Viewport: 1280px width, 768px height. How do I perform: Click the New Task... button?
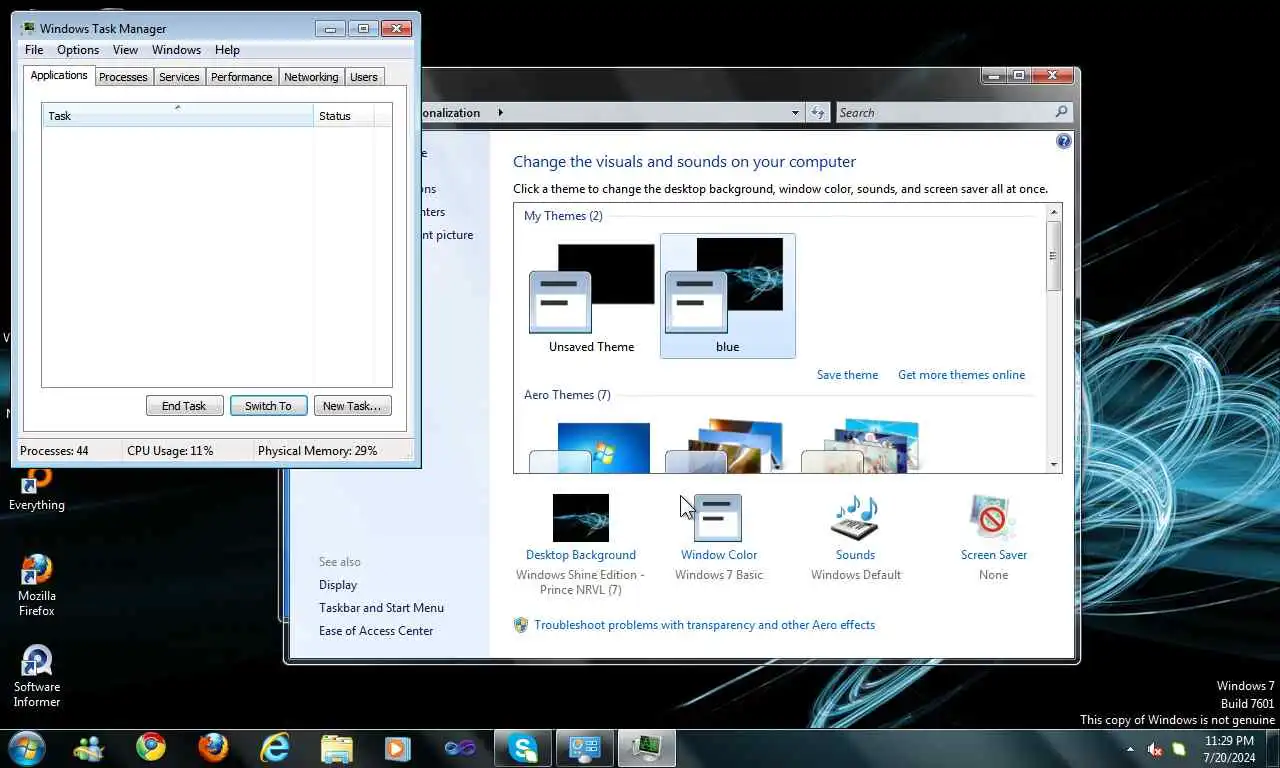click(x=352, y=406)
